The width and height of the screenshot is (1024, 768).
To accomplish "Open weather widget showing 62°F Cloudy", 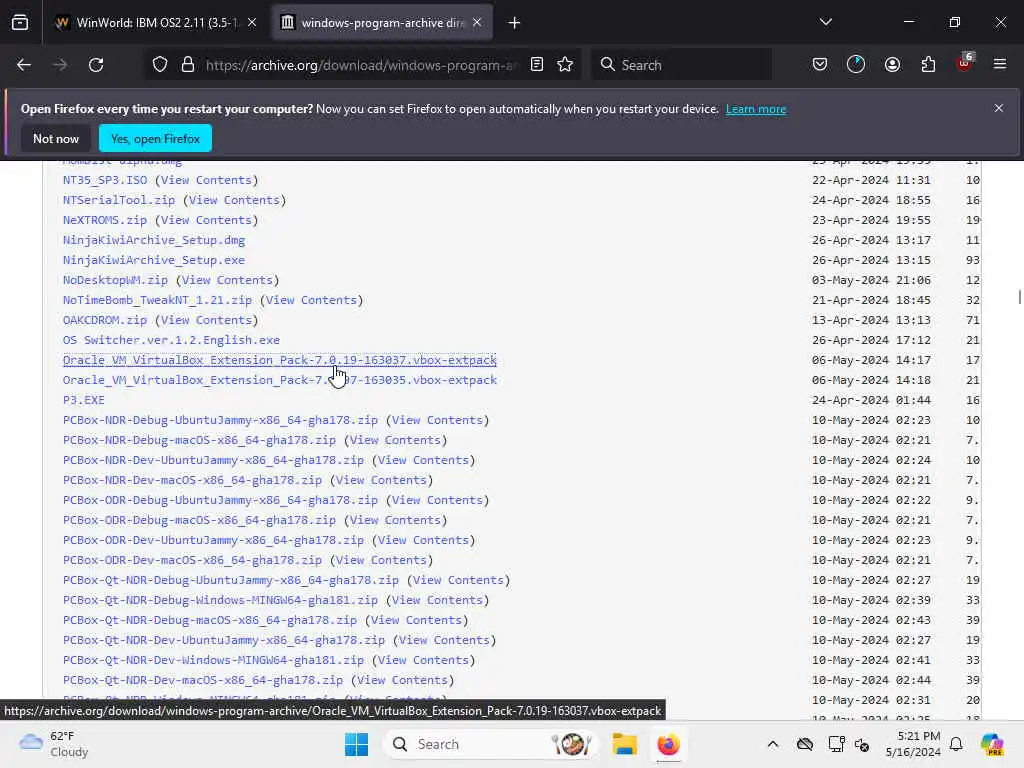I will tap(54, 744).
